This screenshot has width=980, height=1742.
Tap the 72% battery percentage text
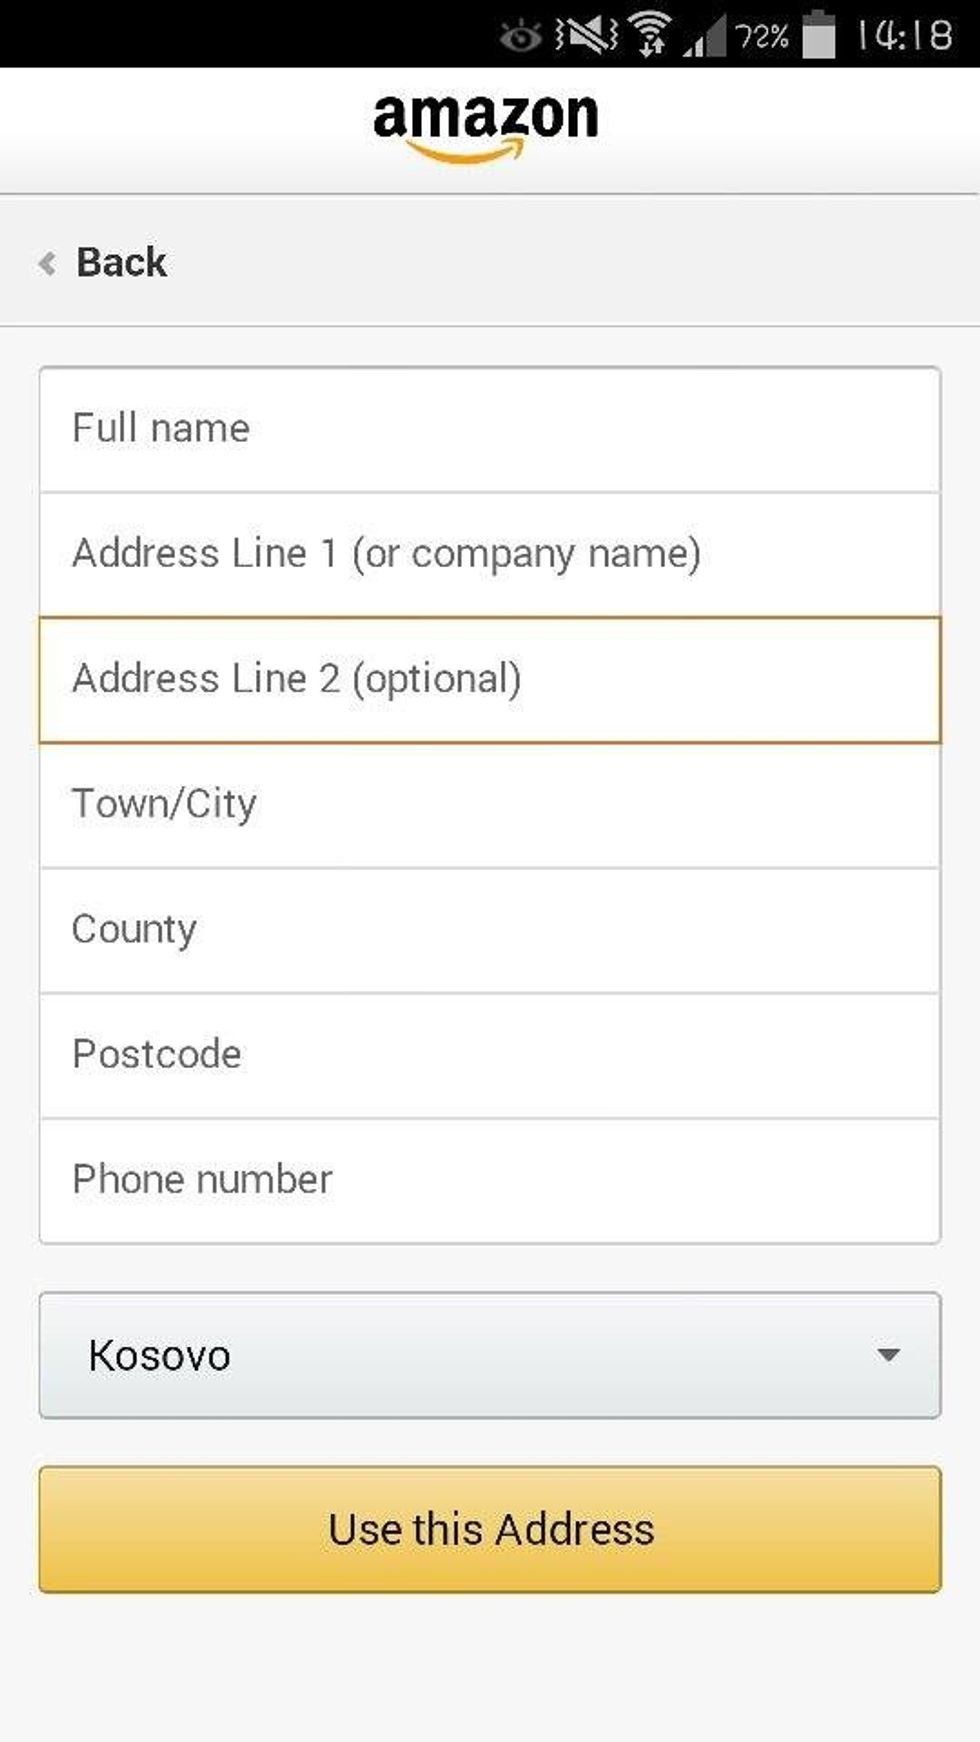[762, 37]
